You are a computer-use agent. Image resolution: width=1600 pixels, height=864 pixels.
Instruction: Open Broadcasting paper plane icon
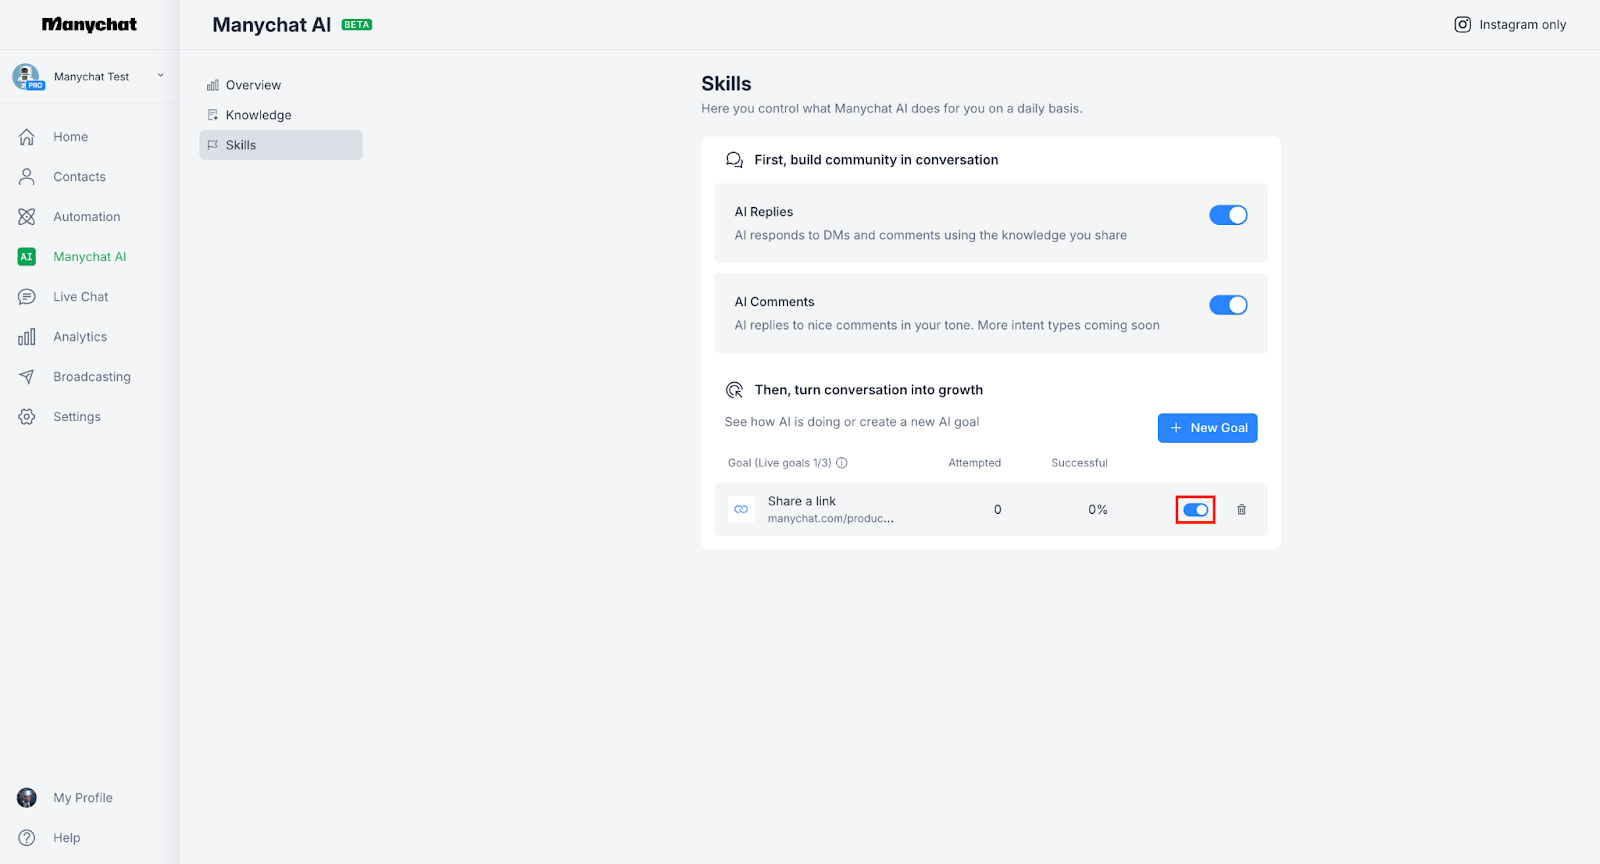pos(27,377)
